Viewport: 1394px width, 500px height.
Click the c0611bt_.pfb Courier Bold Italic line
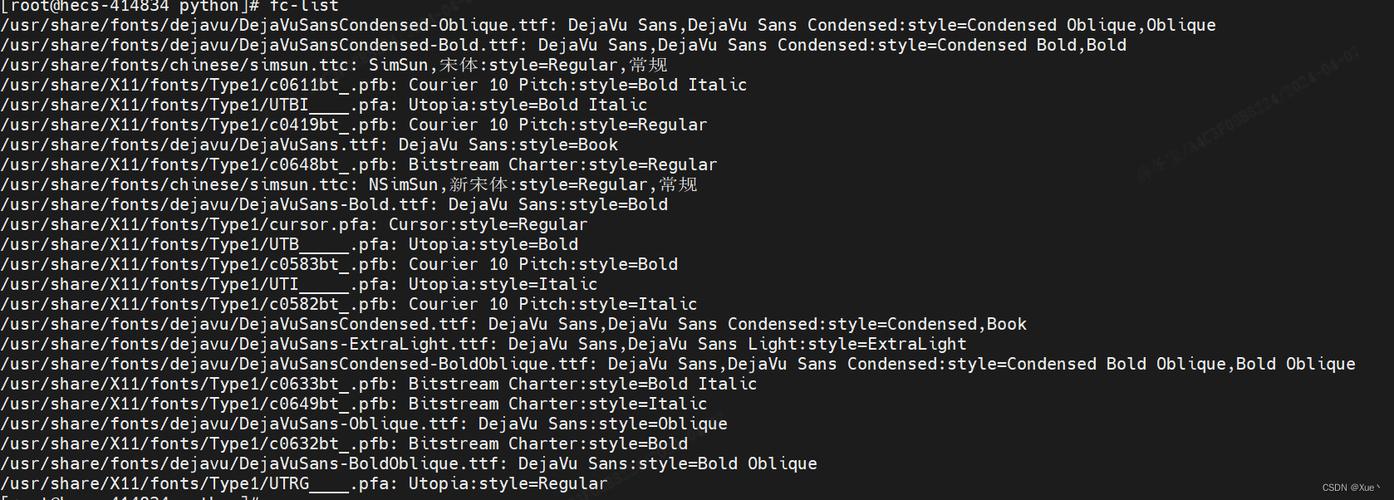[x=374, y=85]
